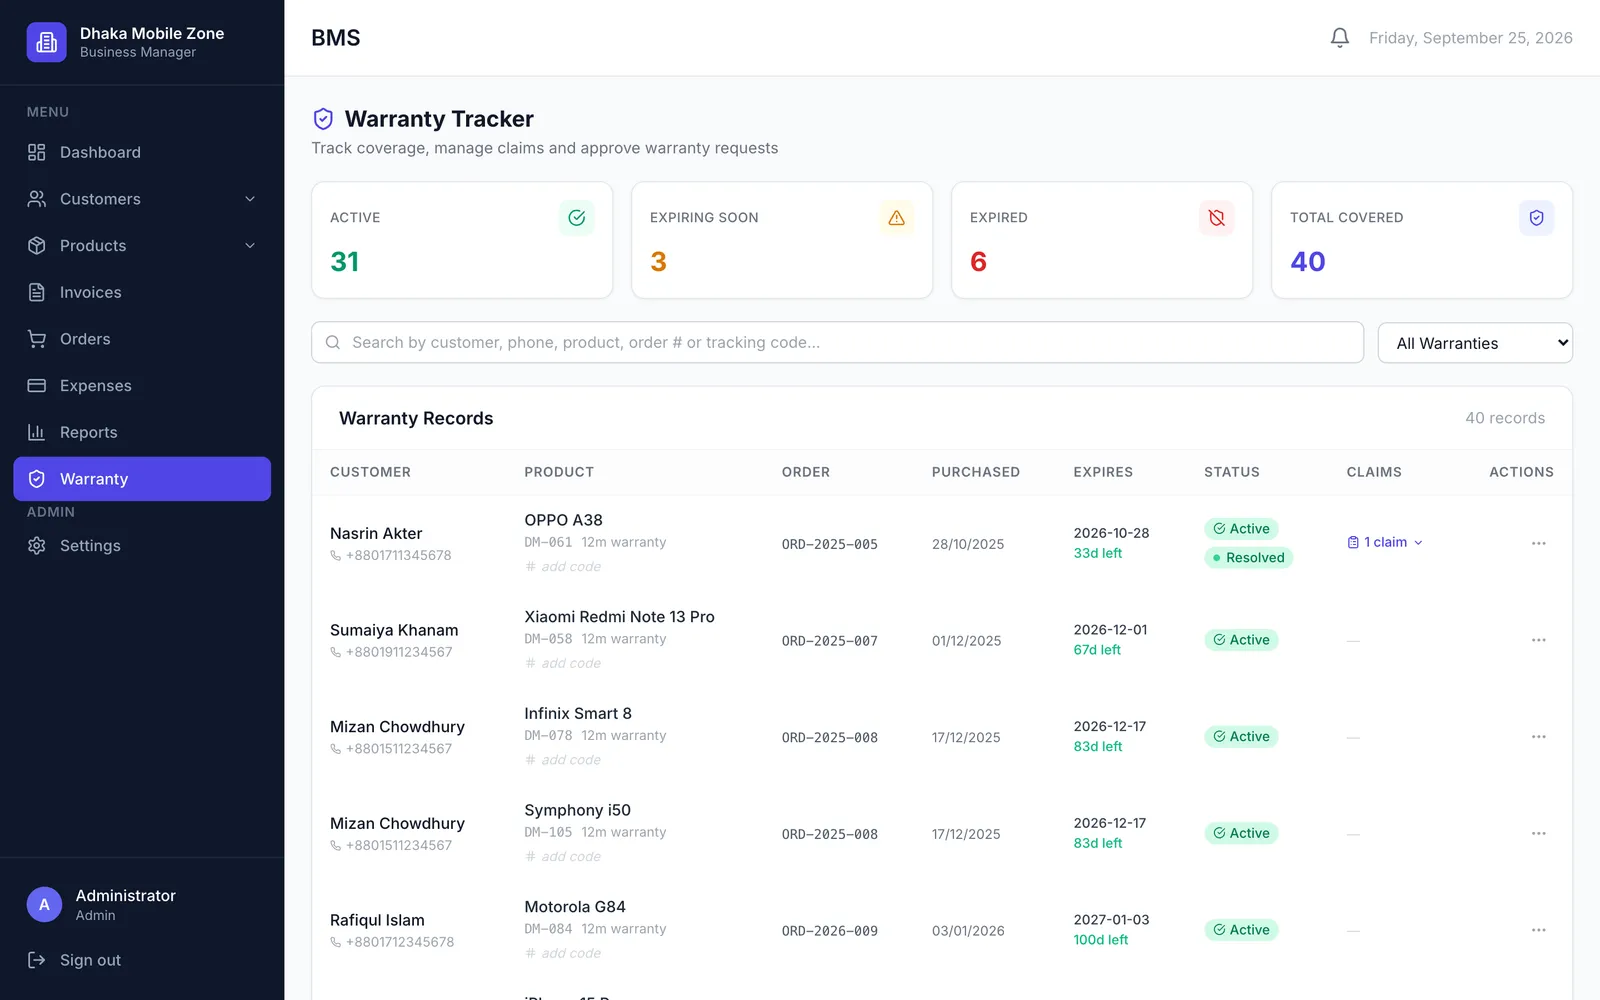Open actions menu for Symphony i50 row
Screen dimensions: 1600x1000
1538,833
